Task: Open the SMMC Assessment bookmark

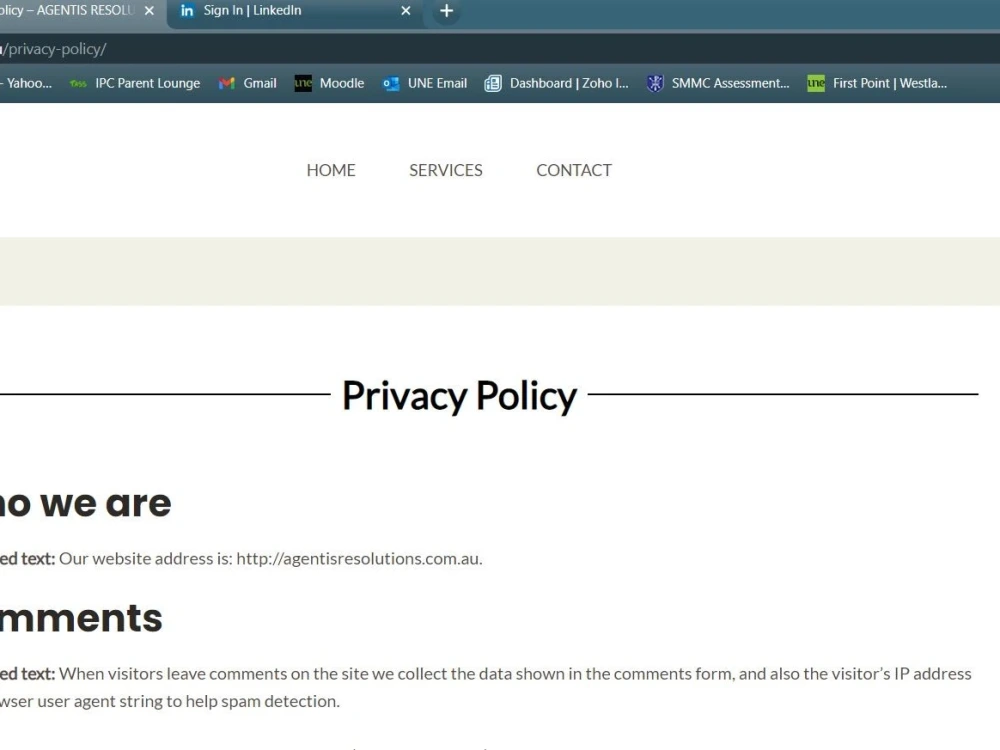Action: pyautogui.click(x=718, y=84)
